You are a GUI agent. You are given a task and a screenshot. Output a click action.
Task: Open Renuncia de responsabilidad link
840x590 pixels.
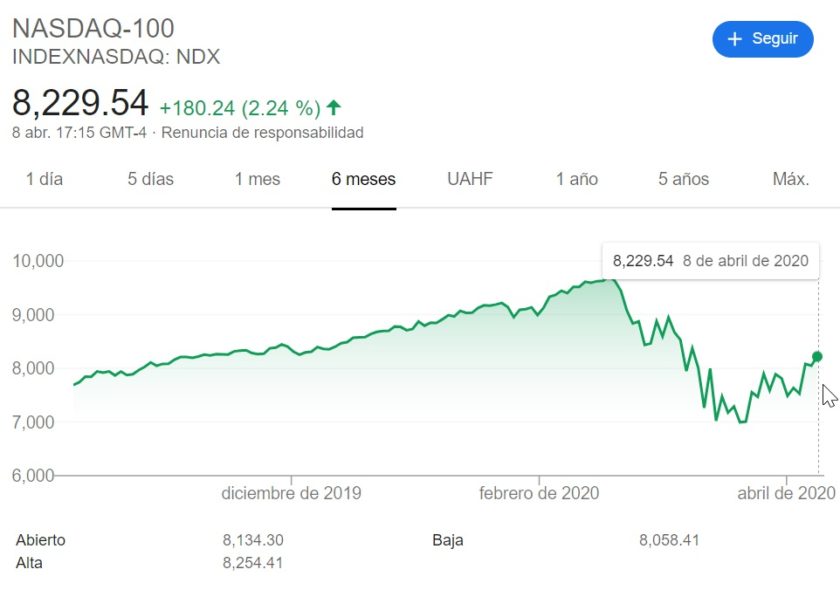click(262, 133)
